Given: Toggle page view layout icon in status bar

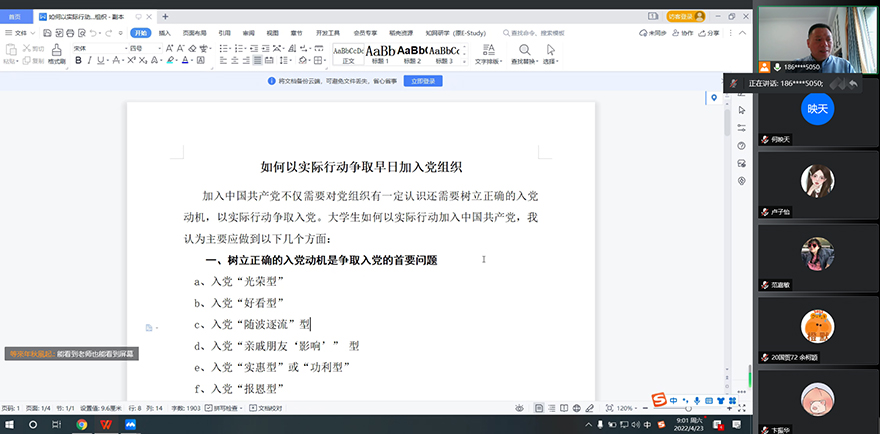Looking at the screenshot, I should pyautogui.click(x=539, y=408).
